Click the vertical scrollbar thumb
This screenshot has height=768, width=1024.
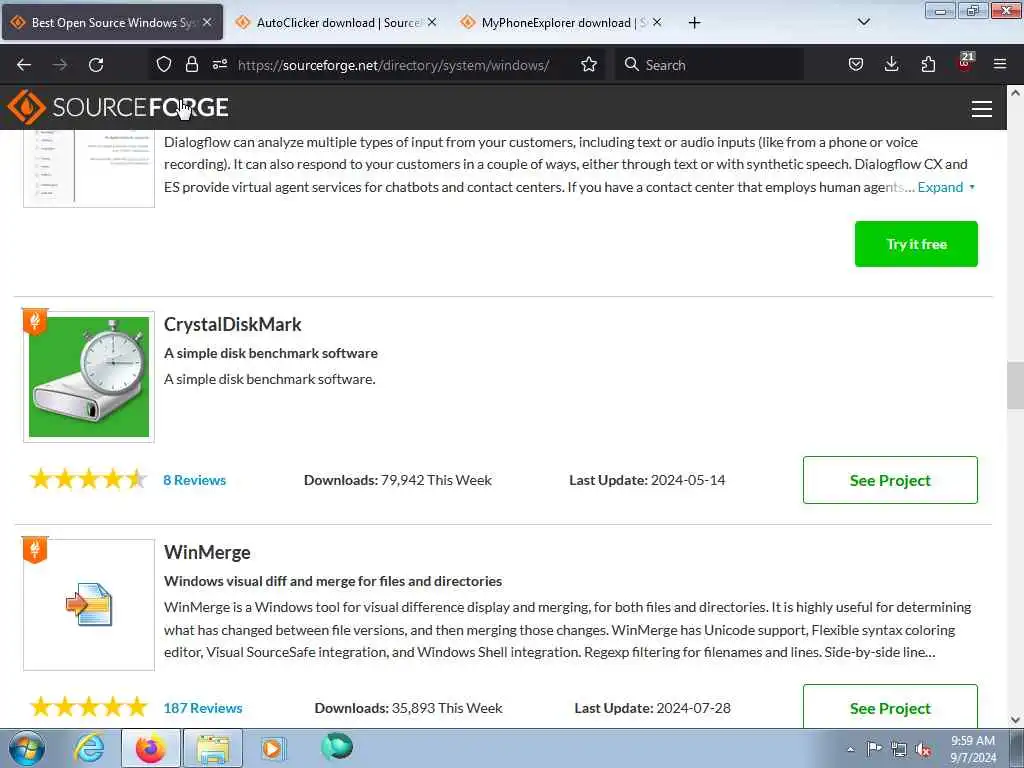pyautogui.click(x=1015, y=385)
